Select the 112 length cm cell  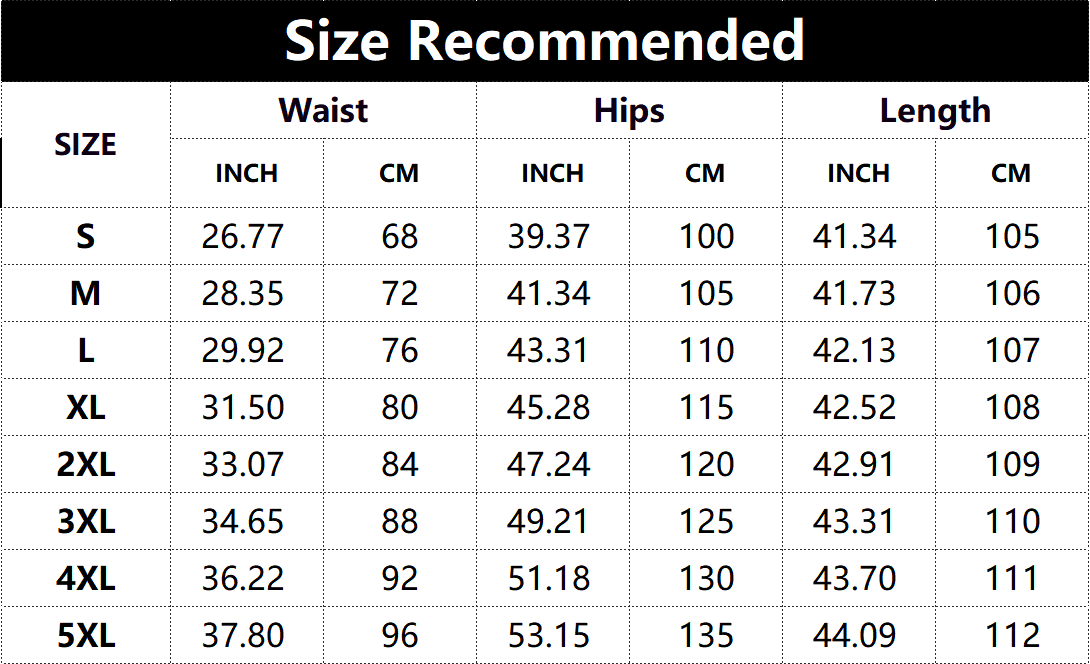(x=1012, y=636)
